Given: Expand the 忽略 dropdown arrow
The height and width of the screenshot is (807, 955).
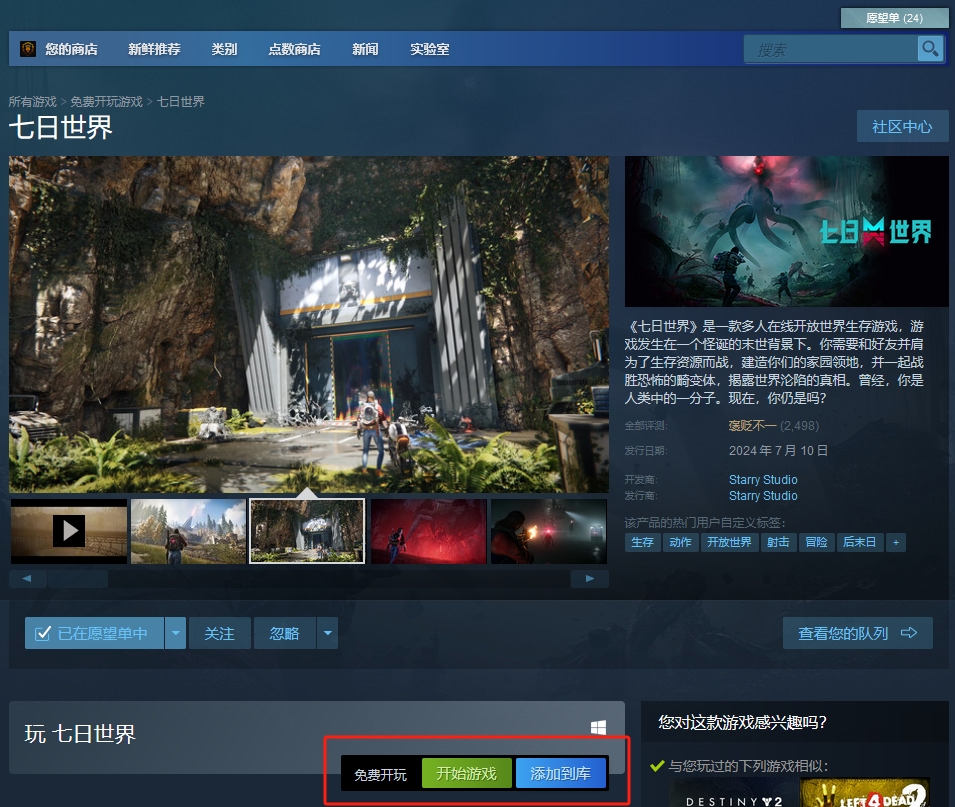Looking at the screenshot, I should coord(328,633).
